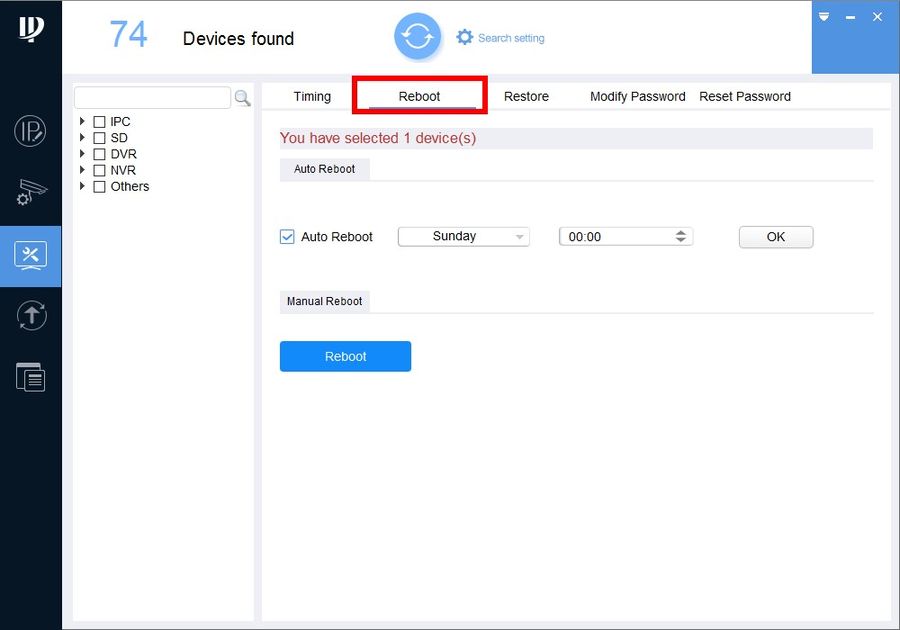Image resolution: width=900 pixels, height=630 pixels.
Task: Switch to the Restore tab
Action: click(526, 96)
